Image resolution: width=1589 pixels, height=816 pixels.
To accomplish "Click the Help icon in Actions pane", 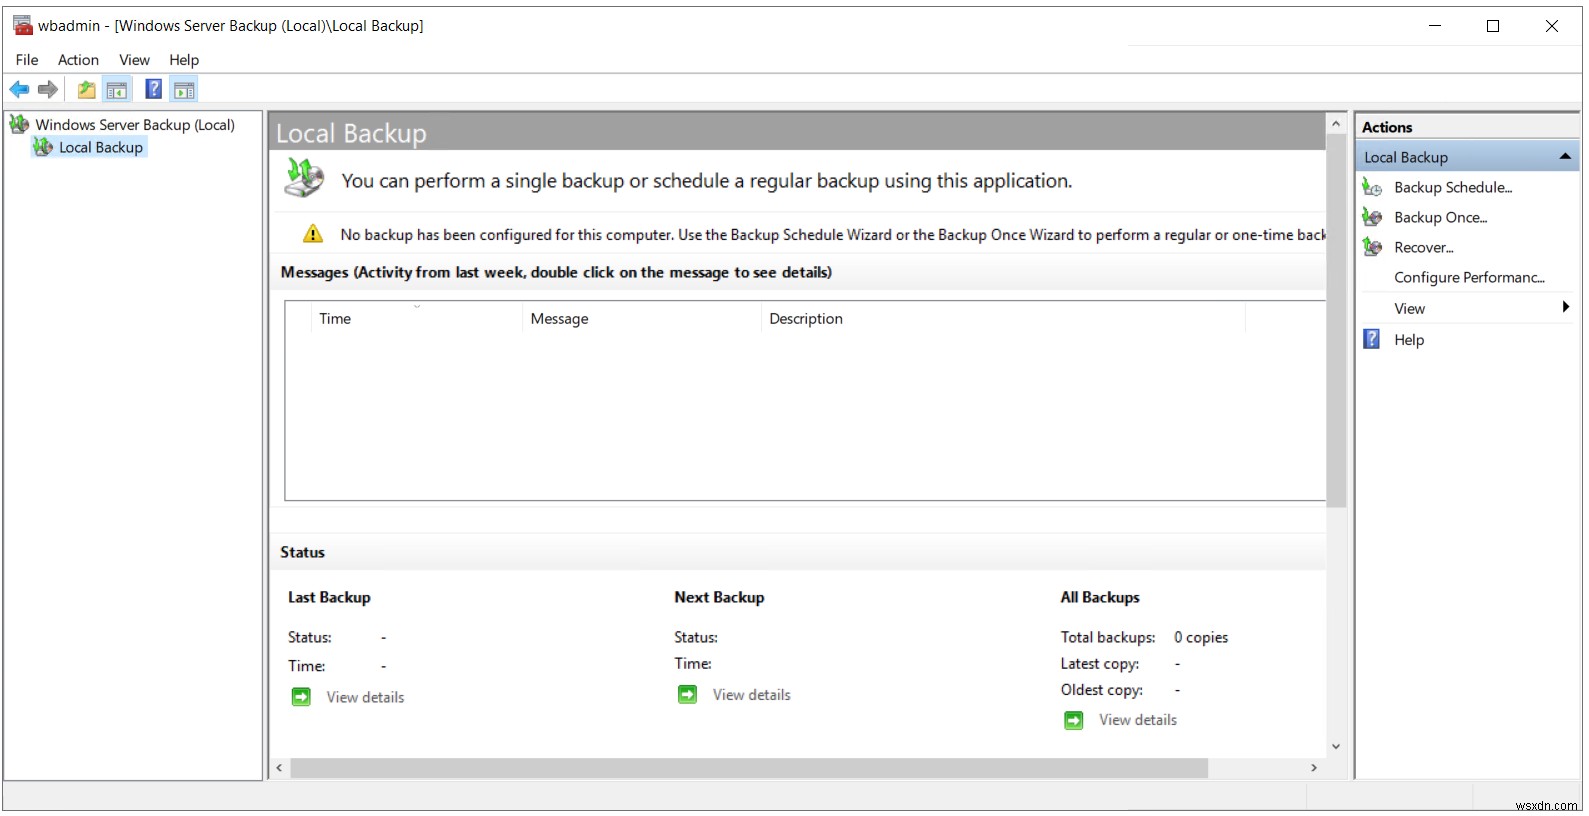I will 1372,339.
